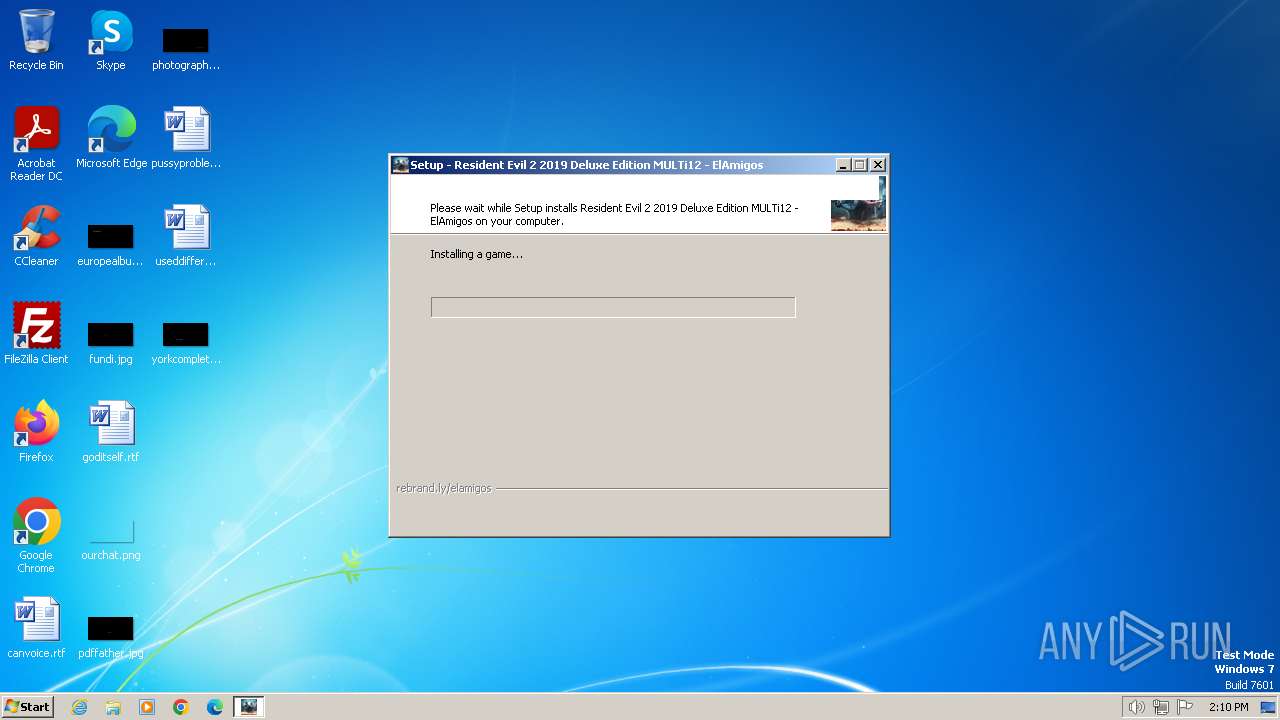Select the yorkcomplet file icon
The image size is (1280, 720).
(x=186, y=342)
